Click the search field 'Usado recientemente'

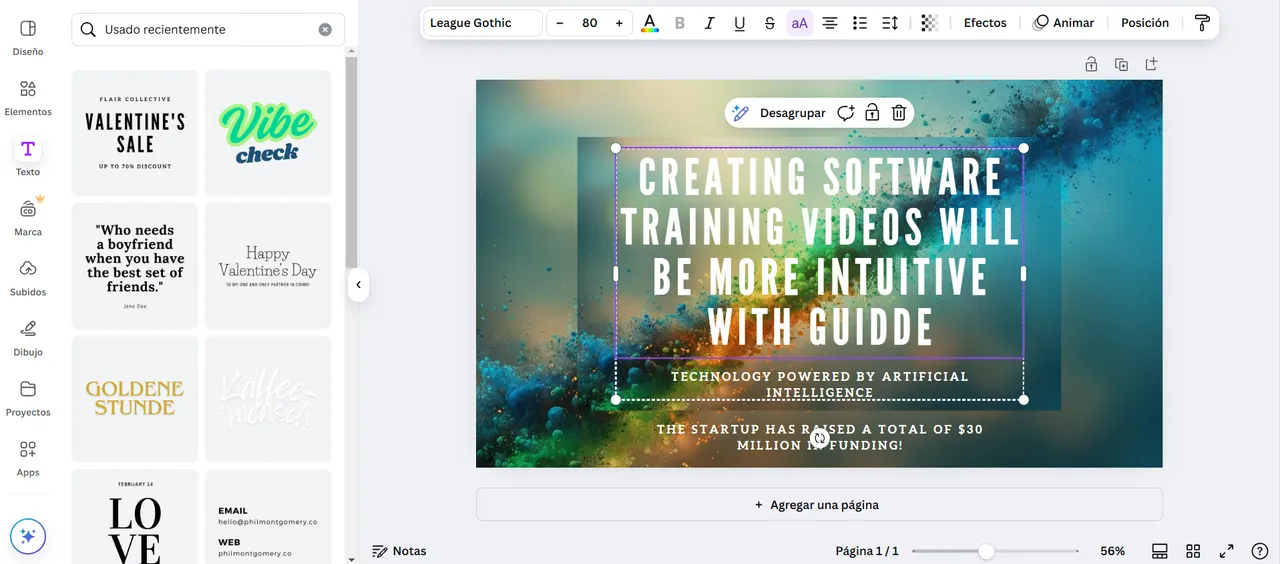(x=208, y=29)
